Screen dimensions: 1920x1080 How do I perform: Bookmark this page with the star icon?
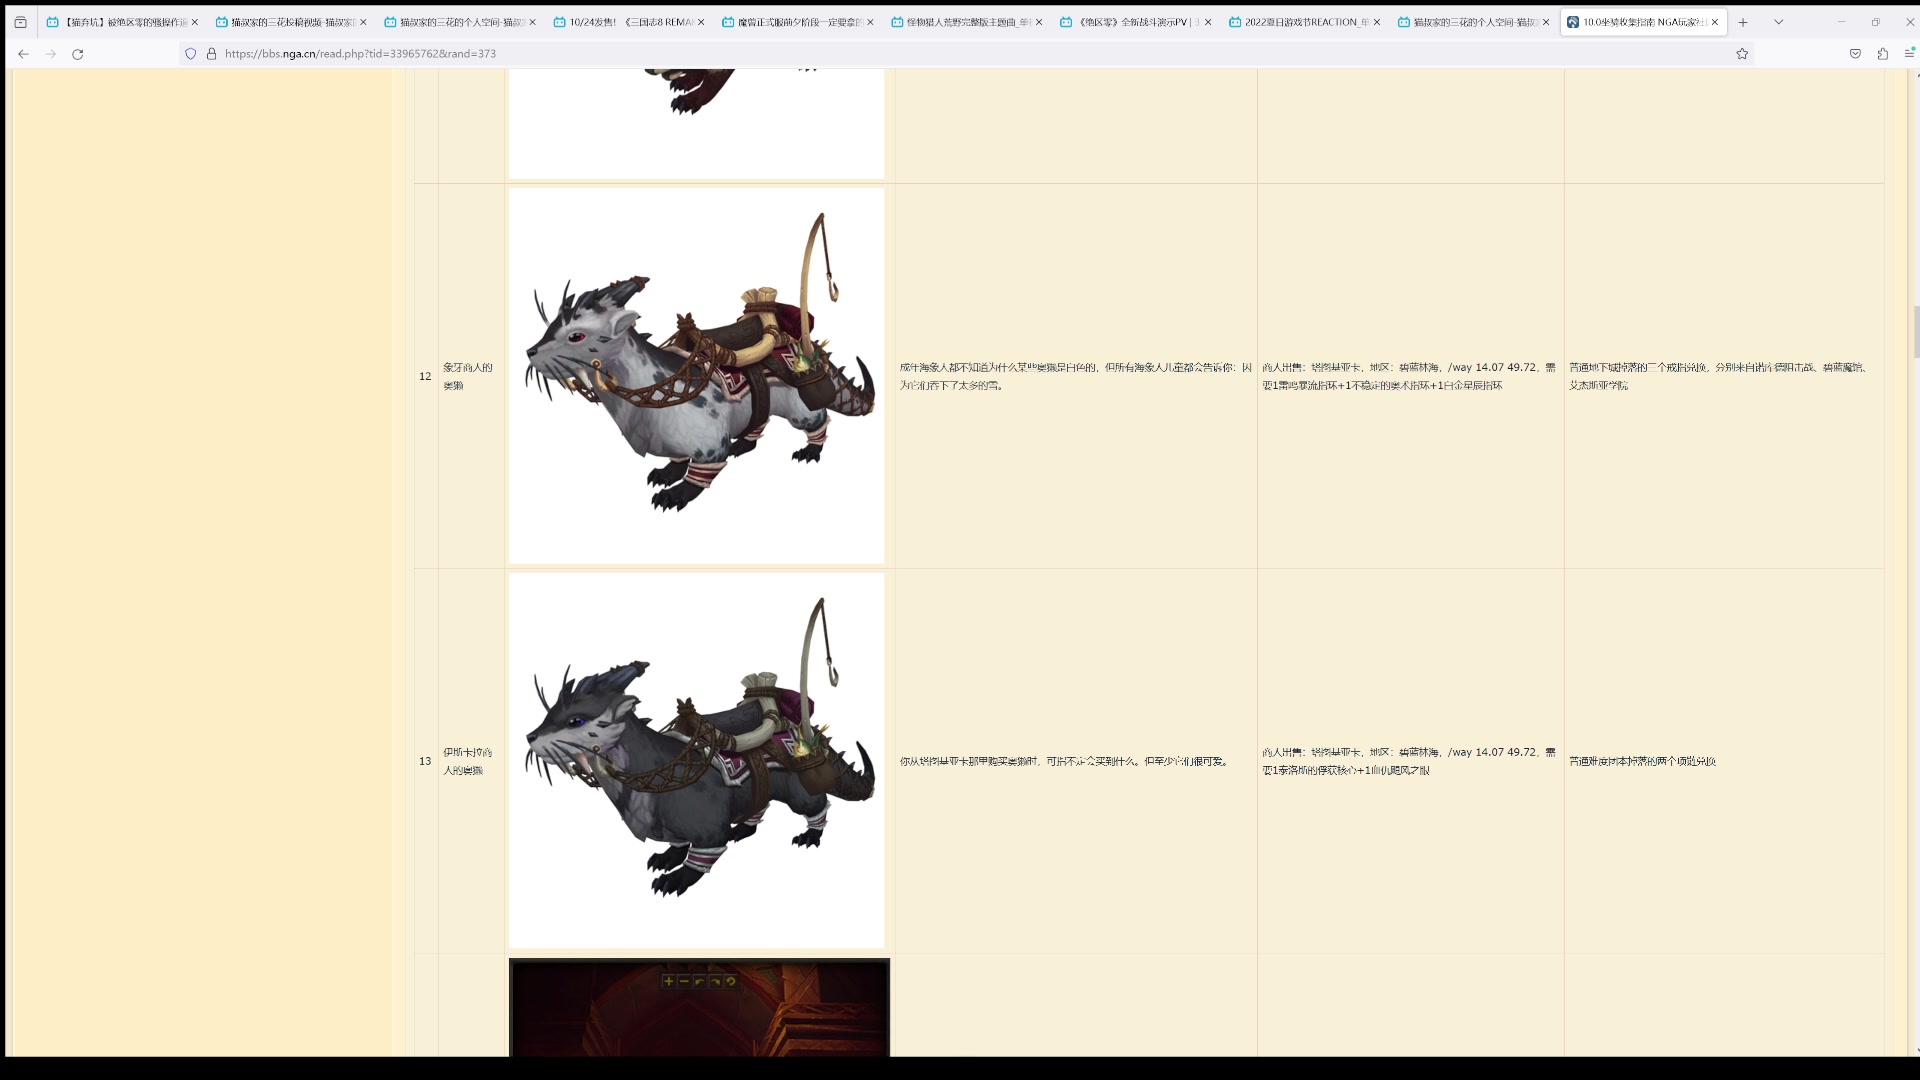point(1742,54)
